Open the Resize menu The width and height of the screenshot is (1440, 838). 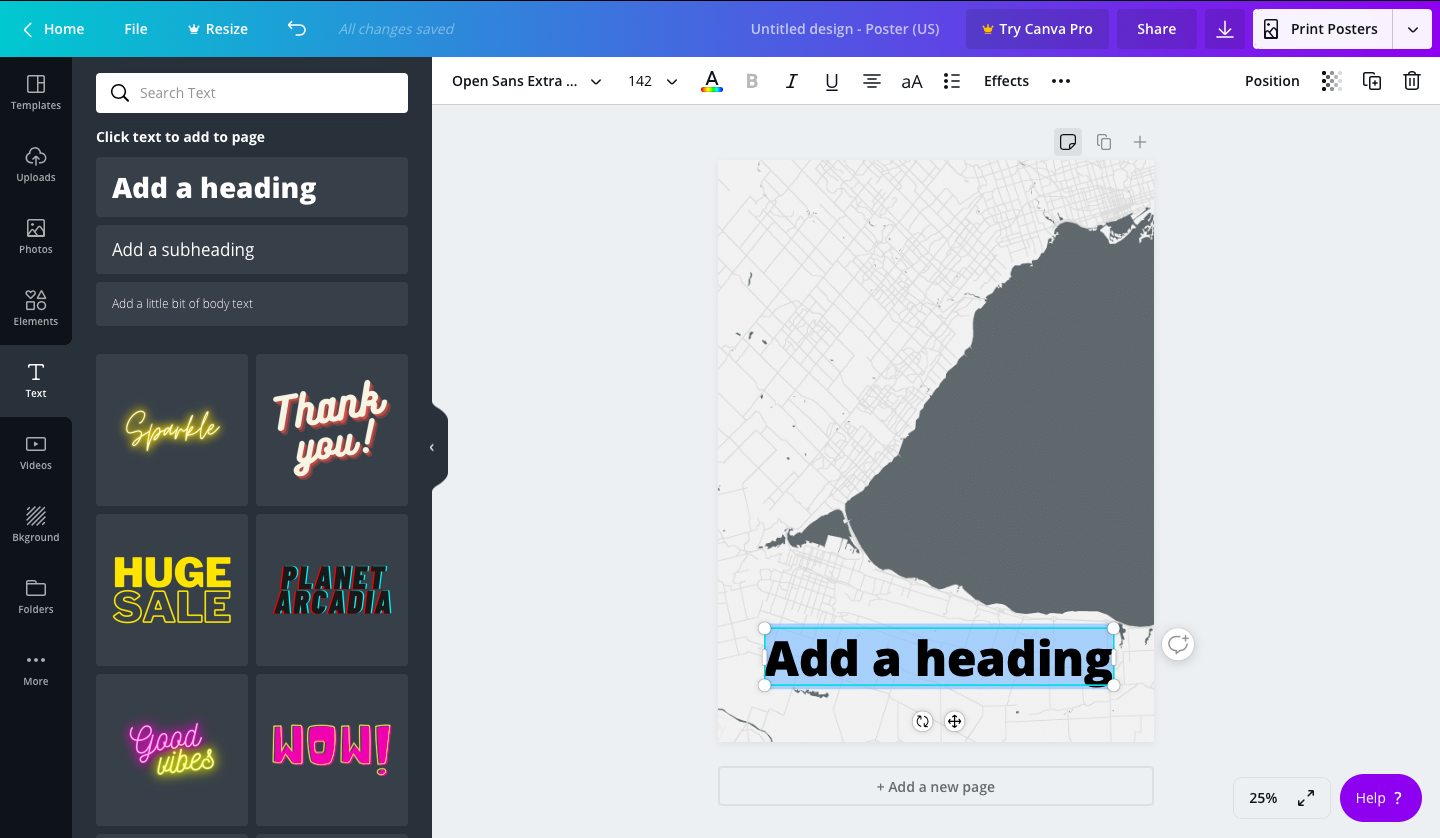tap(218, 29)
